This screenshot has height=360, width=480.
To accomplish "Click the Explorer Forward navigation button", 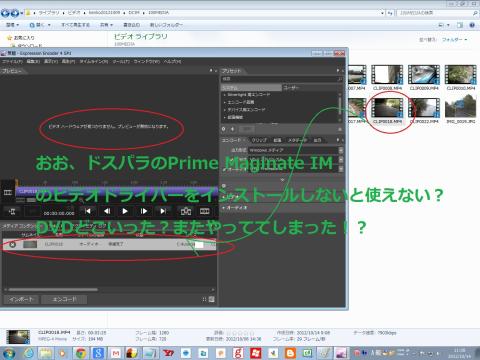I will pyautogui.click(x=15, y=13).
